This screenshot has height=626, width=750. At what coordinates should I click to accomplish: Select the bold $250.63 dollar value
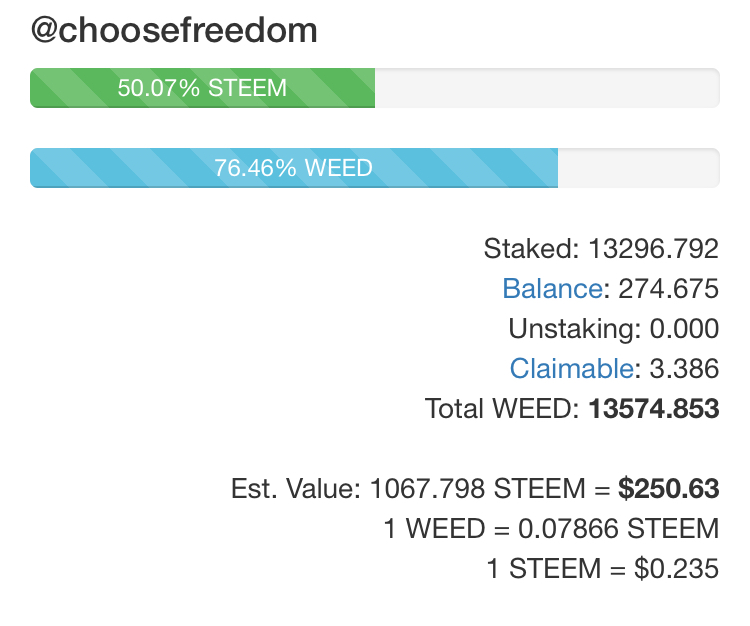pyautogui.click(x=668, y=489)
